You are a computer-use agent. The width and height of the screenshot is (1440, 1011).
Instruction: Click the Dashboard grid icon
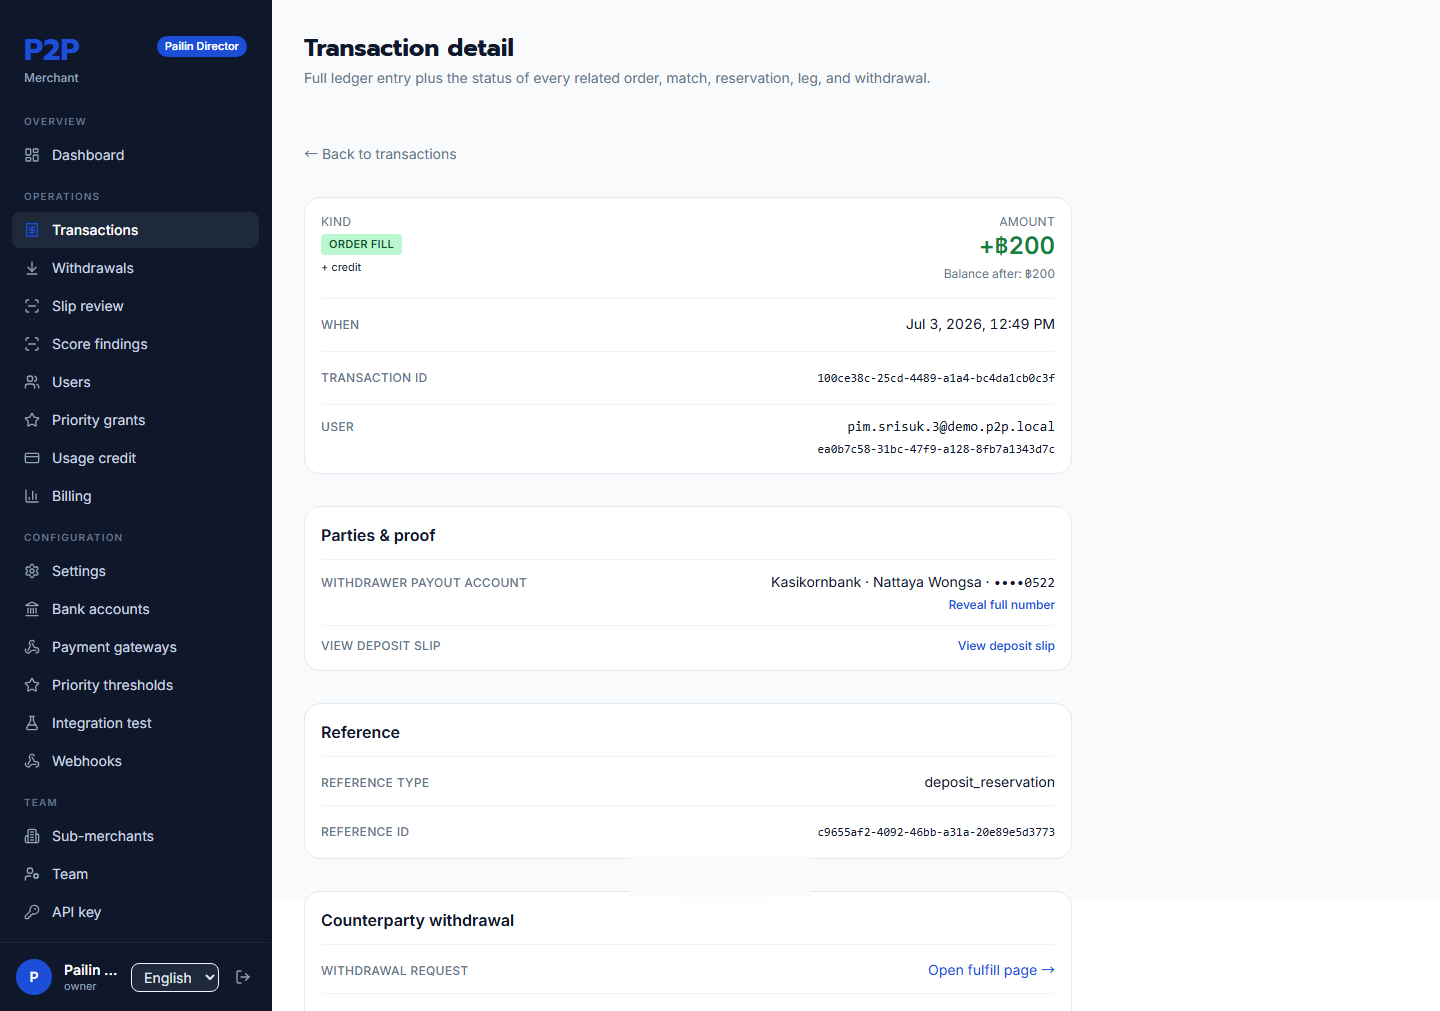32,155
